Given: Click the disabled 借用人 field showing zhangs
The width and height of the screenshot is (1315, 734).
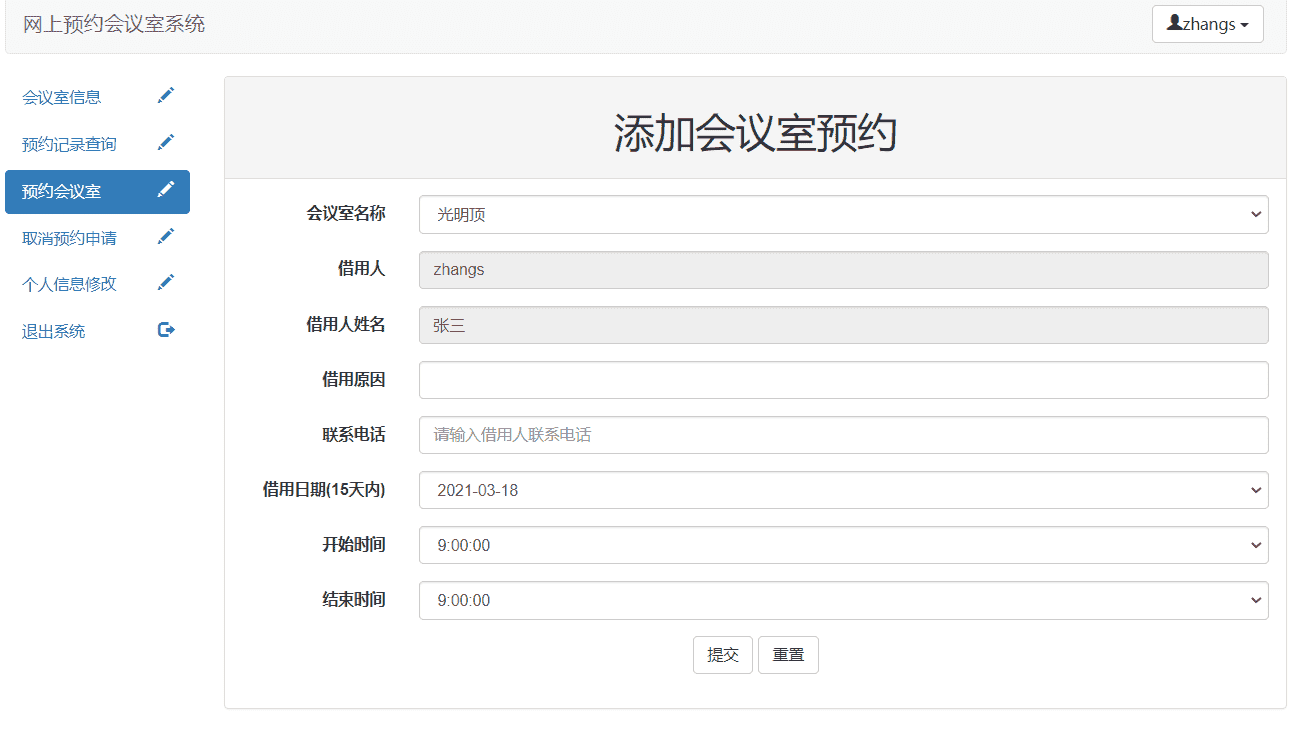Looking at the screenshot, I should [843, 270].
